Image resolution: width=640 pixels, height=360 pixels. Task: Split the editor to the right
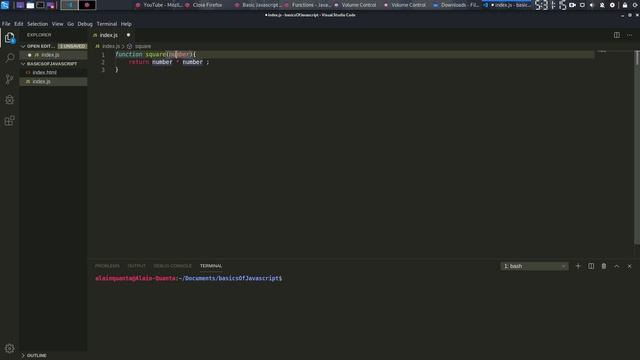pos(617,35)
